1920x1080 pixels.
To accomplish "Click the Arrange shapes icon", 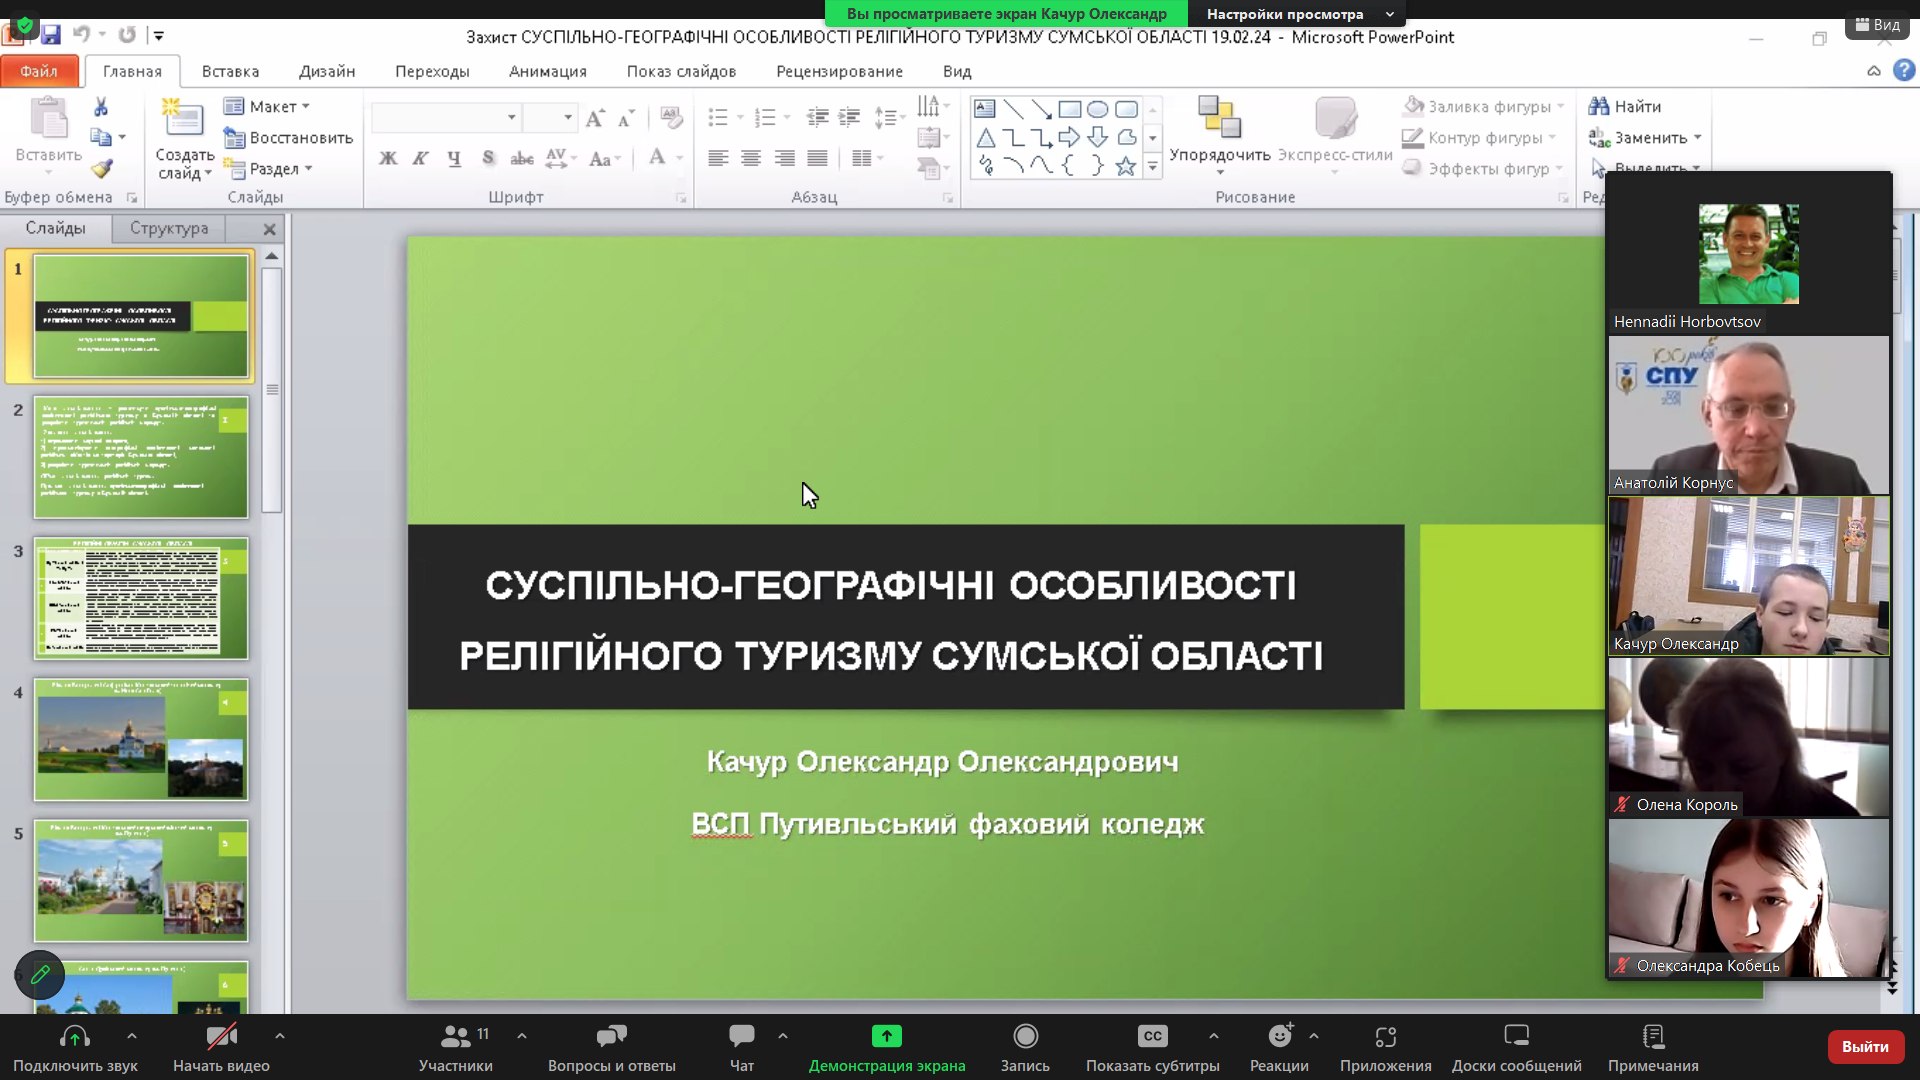I will click(x=1219, y=120).
